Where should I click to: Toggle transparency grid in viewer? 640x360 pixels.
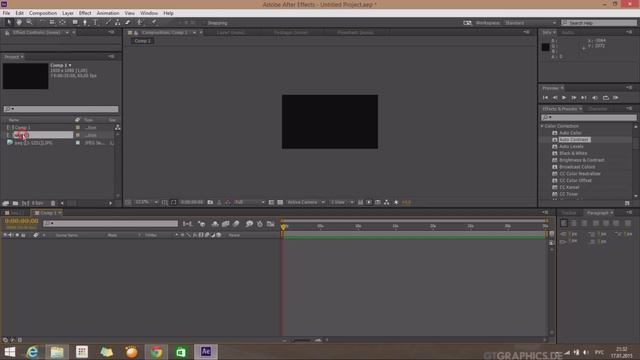tap(280, 202)
